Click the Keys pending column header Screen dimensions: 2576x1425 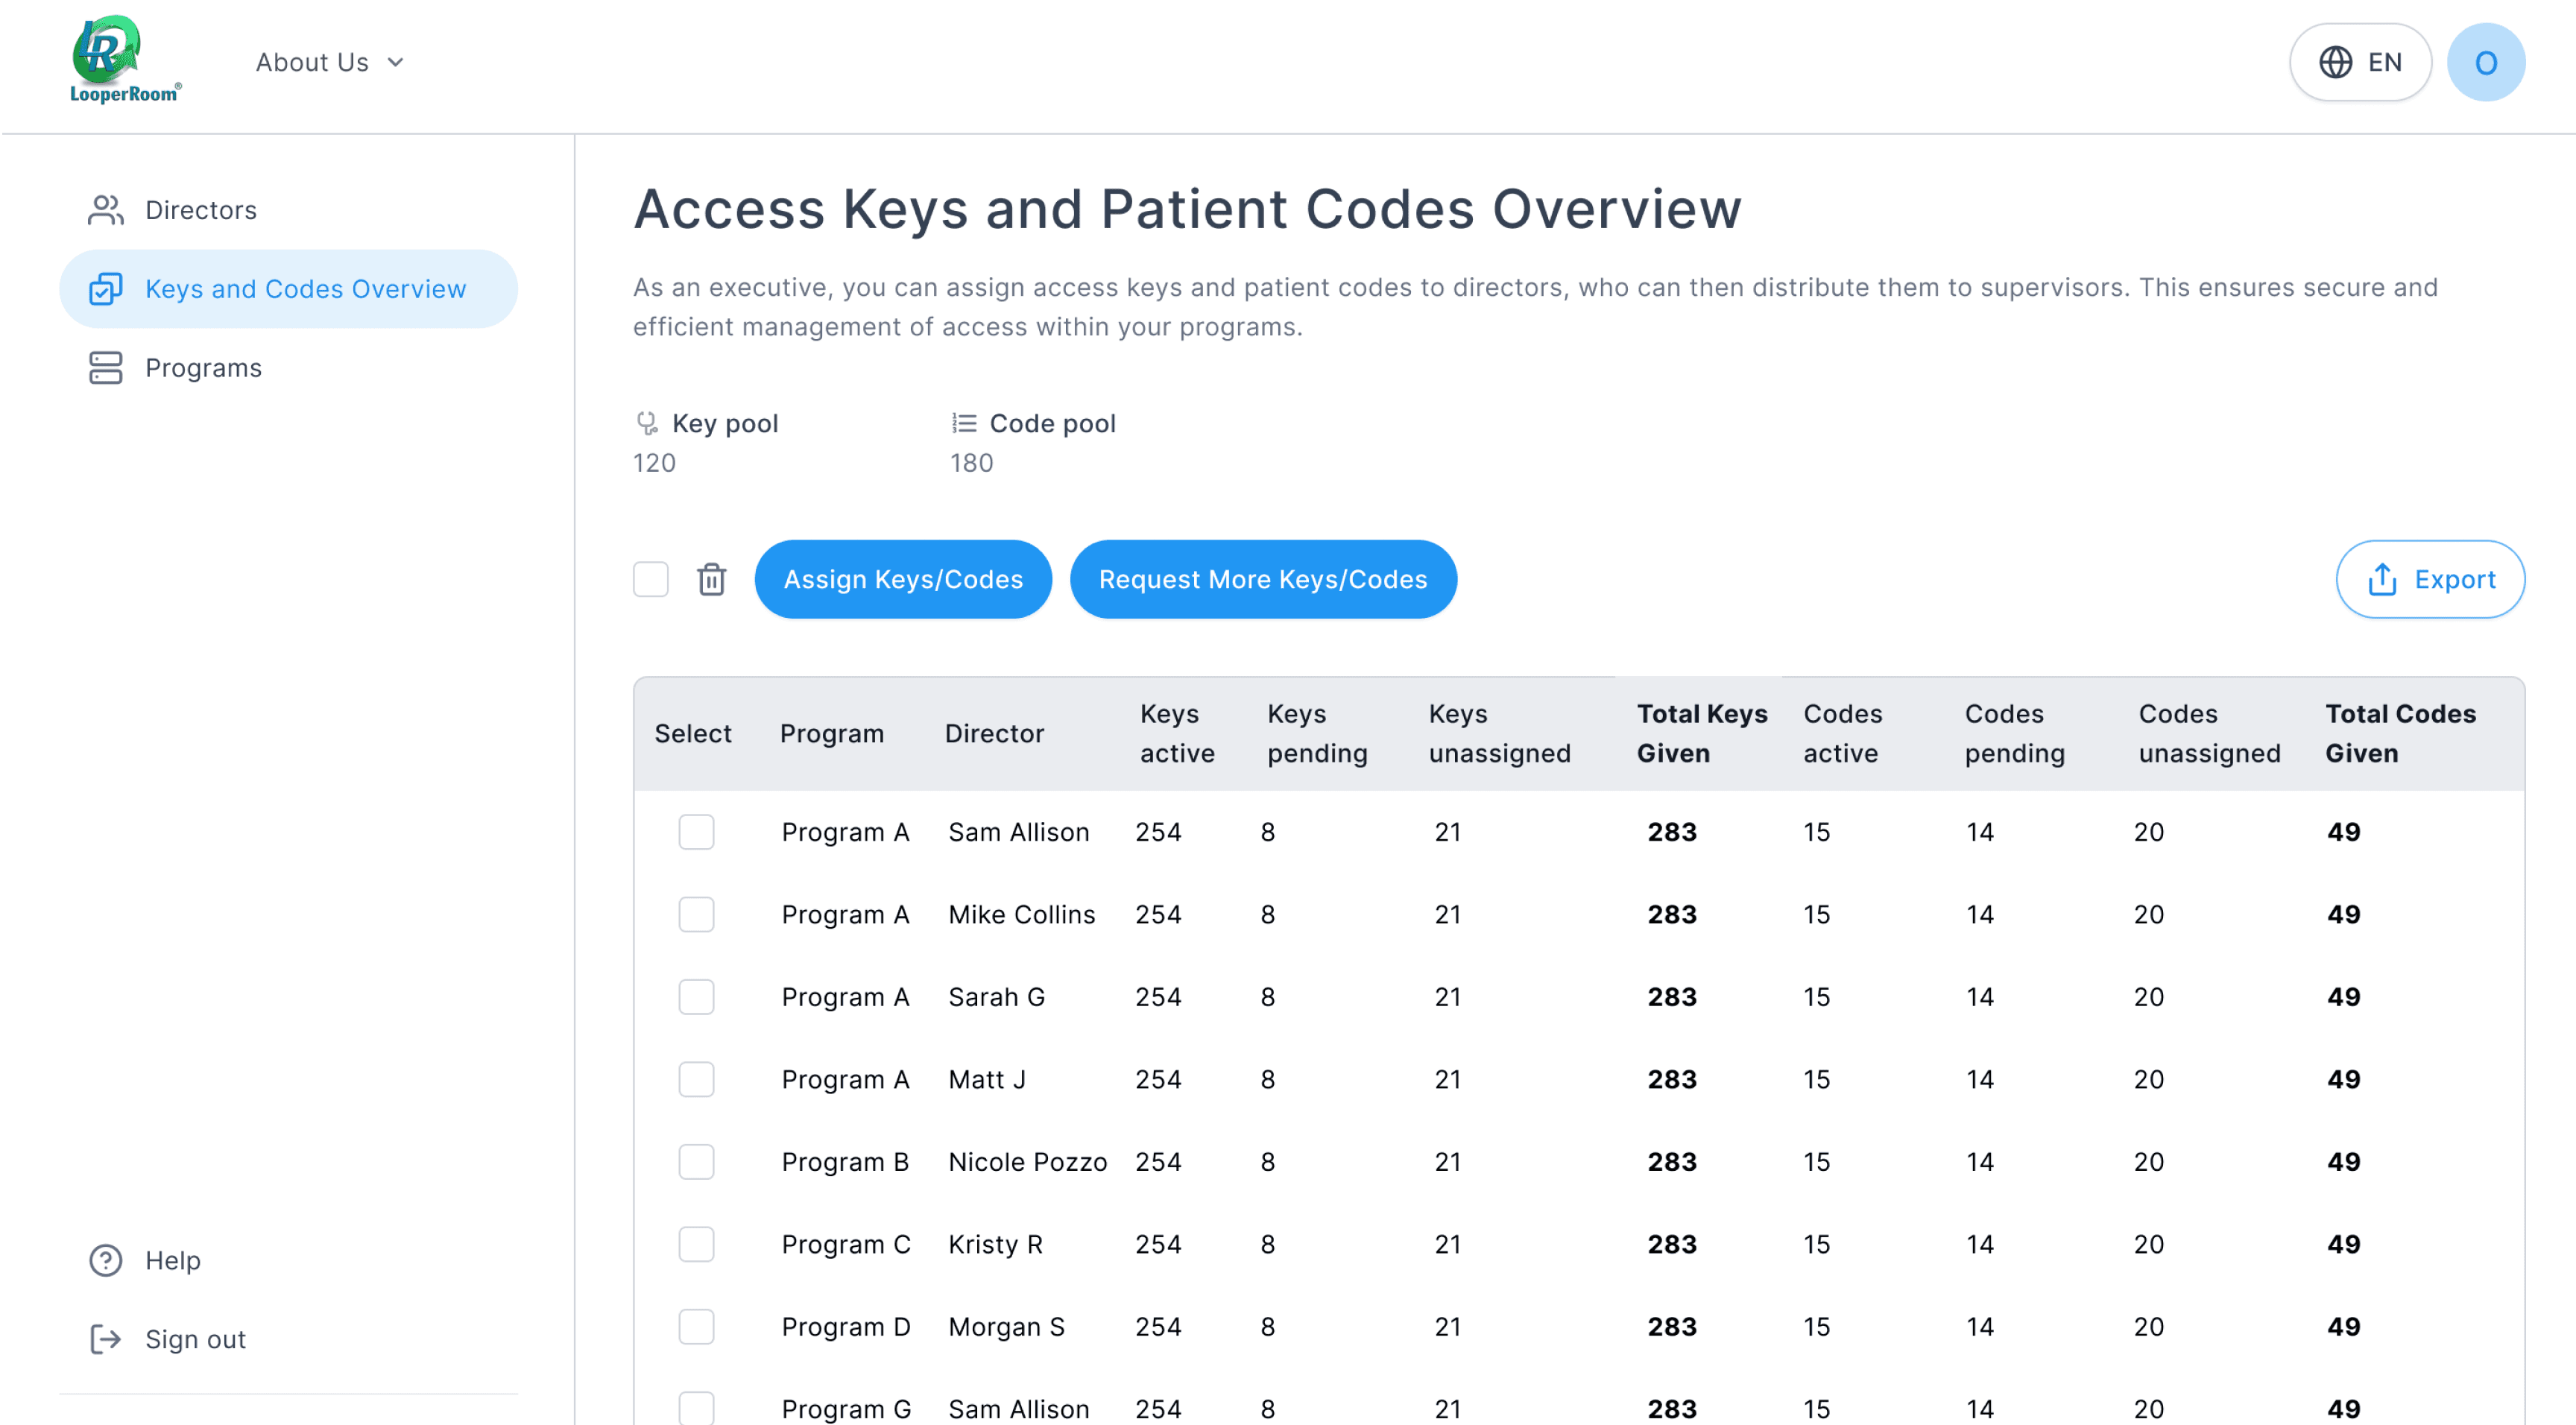pyautogui.click(x=1317, y=733)
